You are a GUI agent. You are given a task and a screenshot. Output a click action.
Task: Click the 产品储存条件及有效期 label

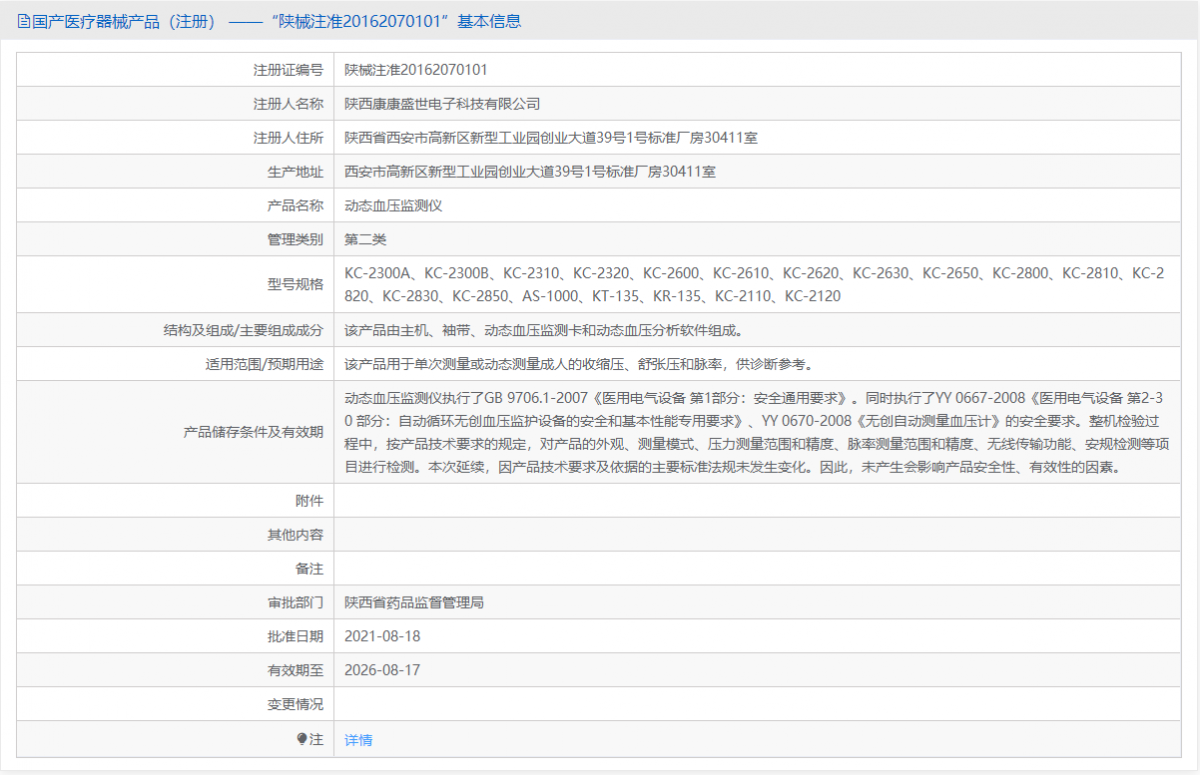click(253, 432)
